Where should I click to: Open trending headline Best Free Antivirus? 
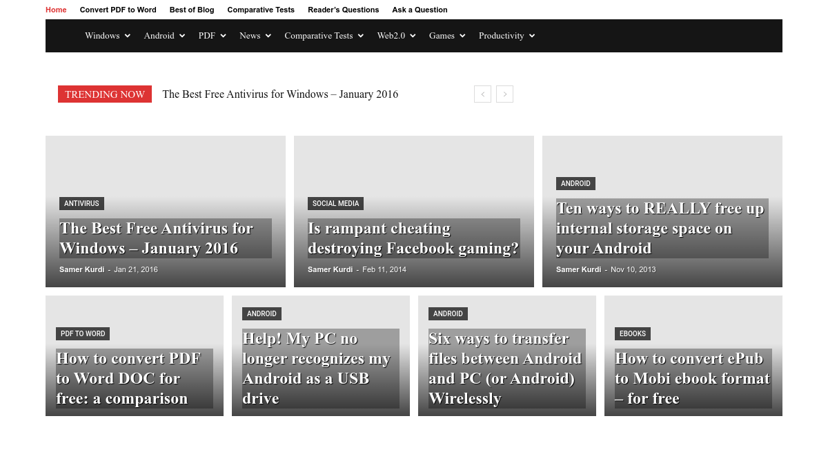pyautogui.click(x=280, y=94)
